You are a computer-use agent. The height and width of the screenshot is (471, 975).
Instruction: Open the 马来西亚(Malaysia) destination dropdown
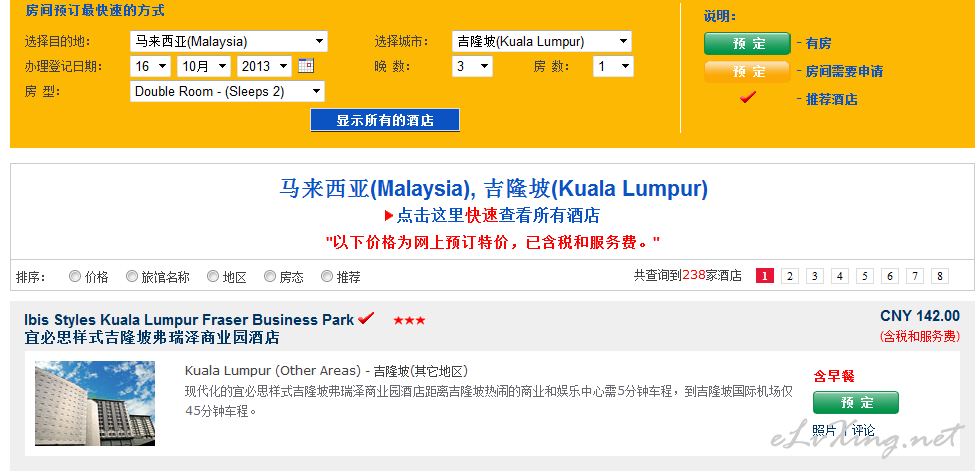[x=229, y=42]
